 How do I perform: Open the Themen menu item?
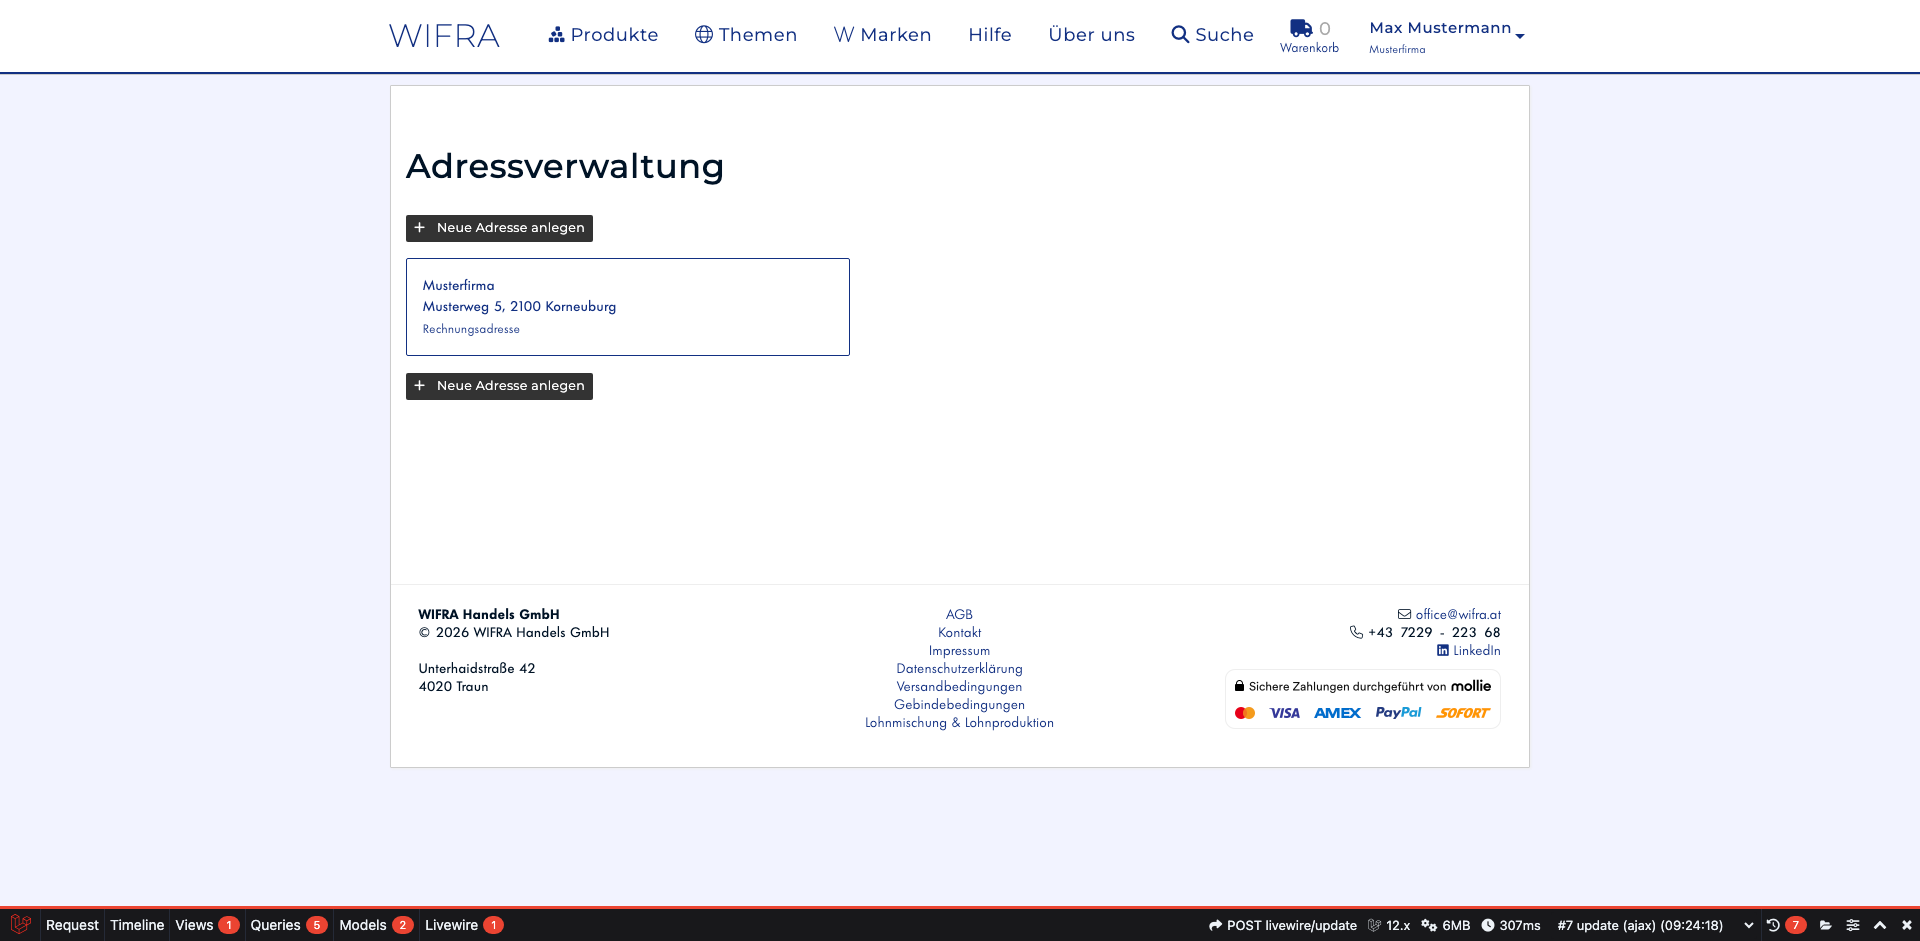coord(745,34)
